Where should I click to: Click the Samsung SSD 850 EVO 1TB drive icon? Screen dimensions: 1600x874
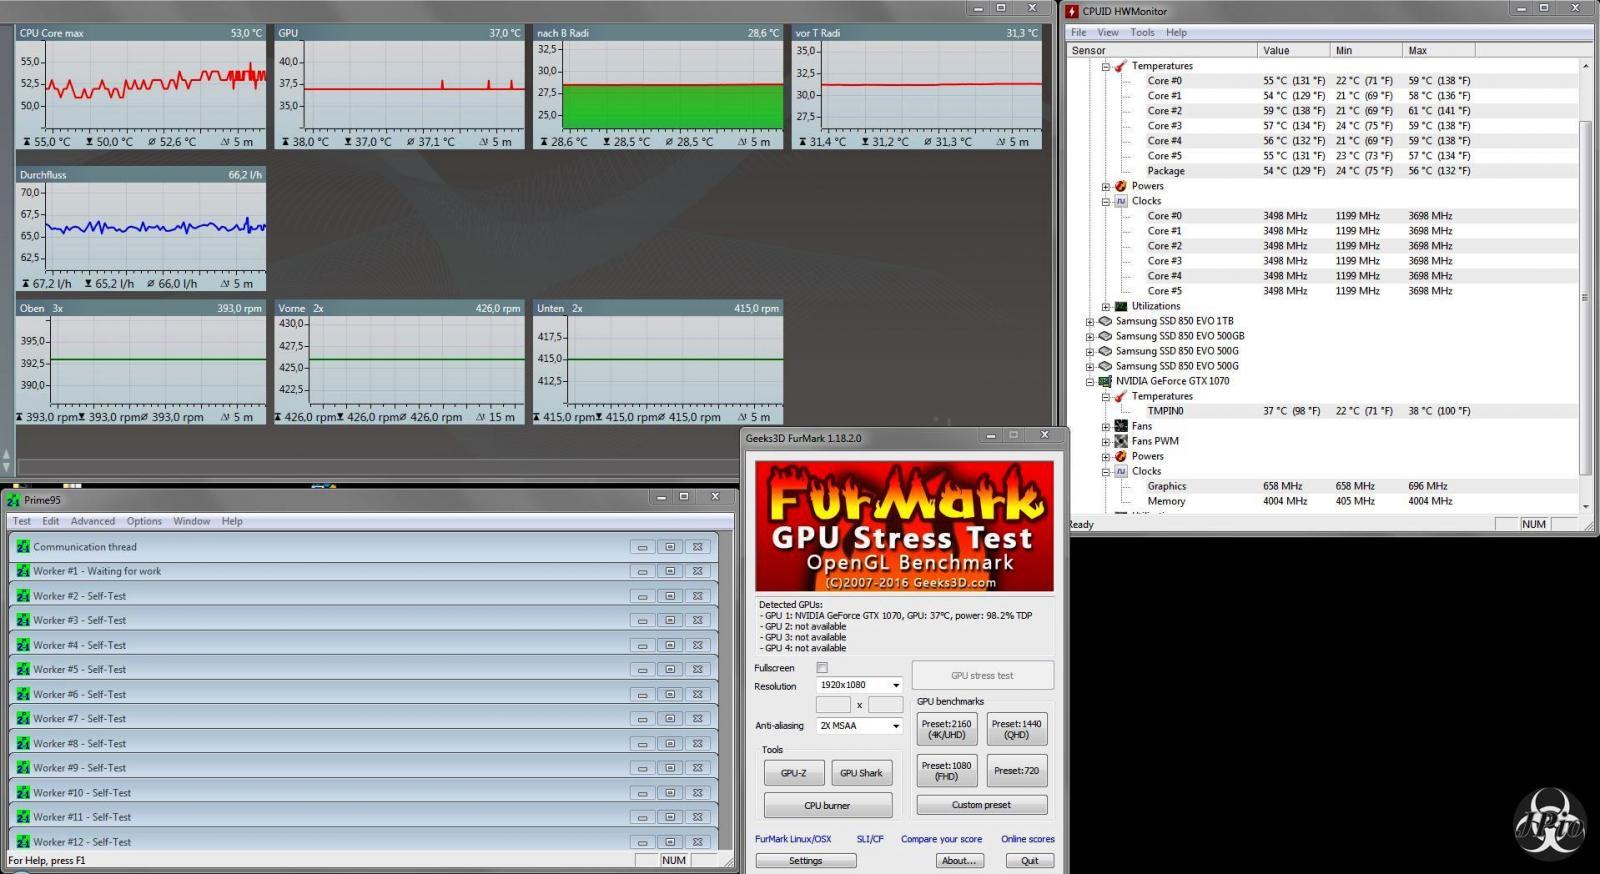[x=1105, y=321]
